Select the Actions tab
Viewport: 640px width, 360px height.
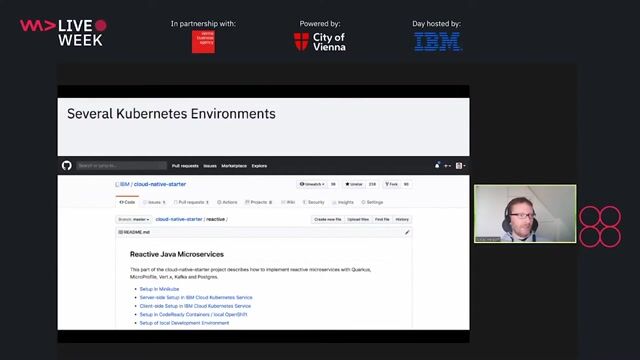tap(227, 202)
